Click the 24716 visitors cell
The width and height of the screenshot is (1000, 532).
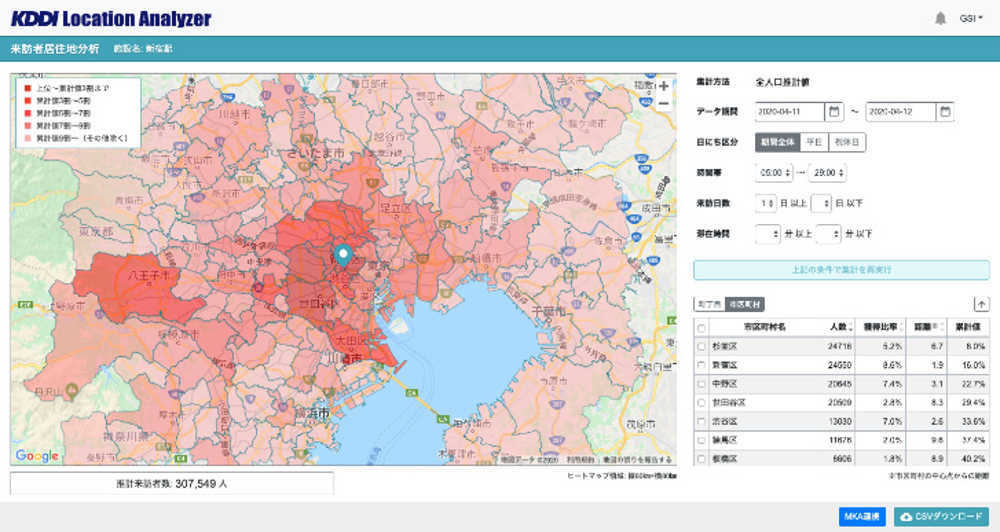pyautogui.click(x=839, y=346)
